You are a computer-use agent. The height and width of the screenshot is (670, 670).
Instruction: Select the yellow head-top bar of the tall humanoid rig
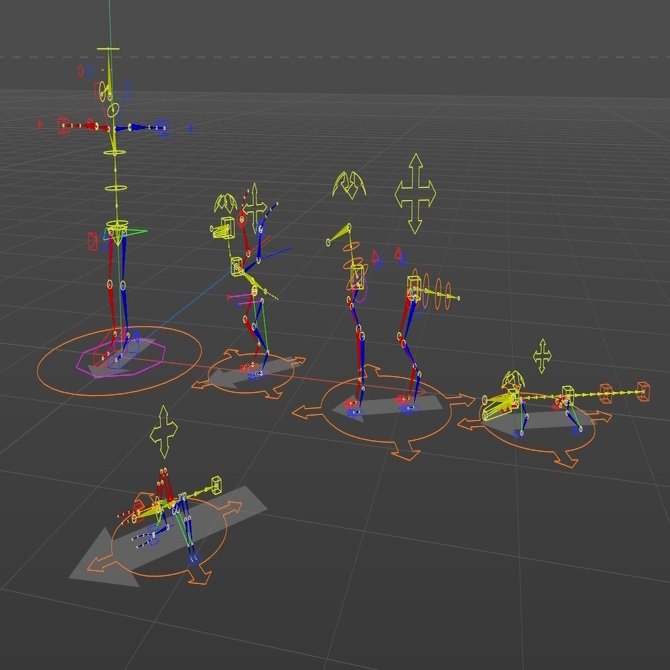click(x=108, y=49)
